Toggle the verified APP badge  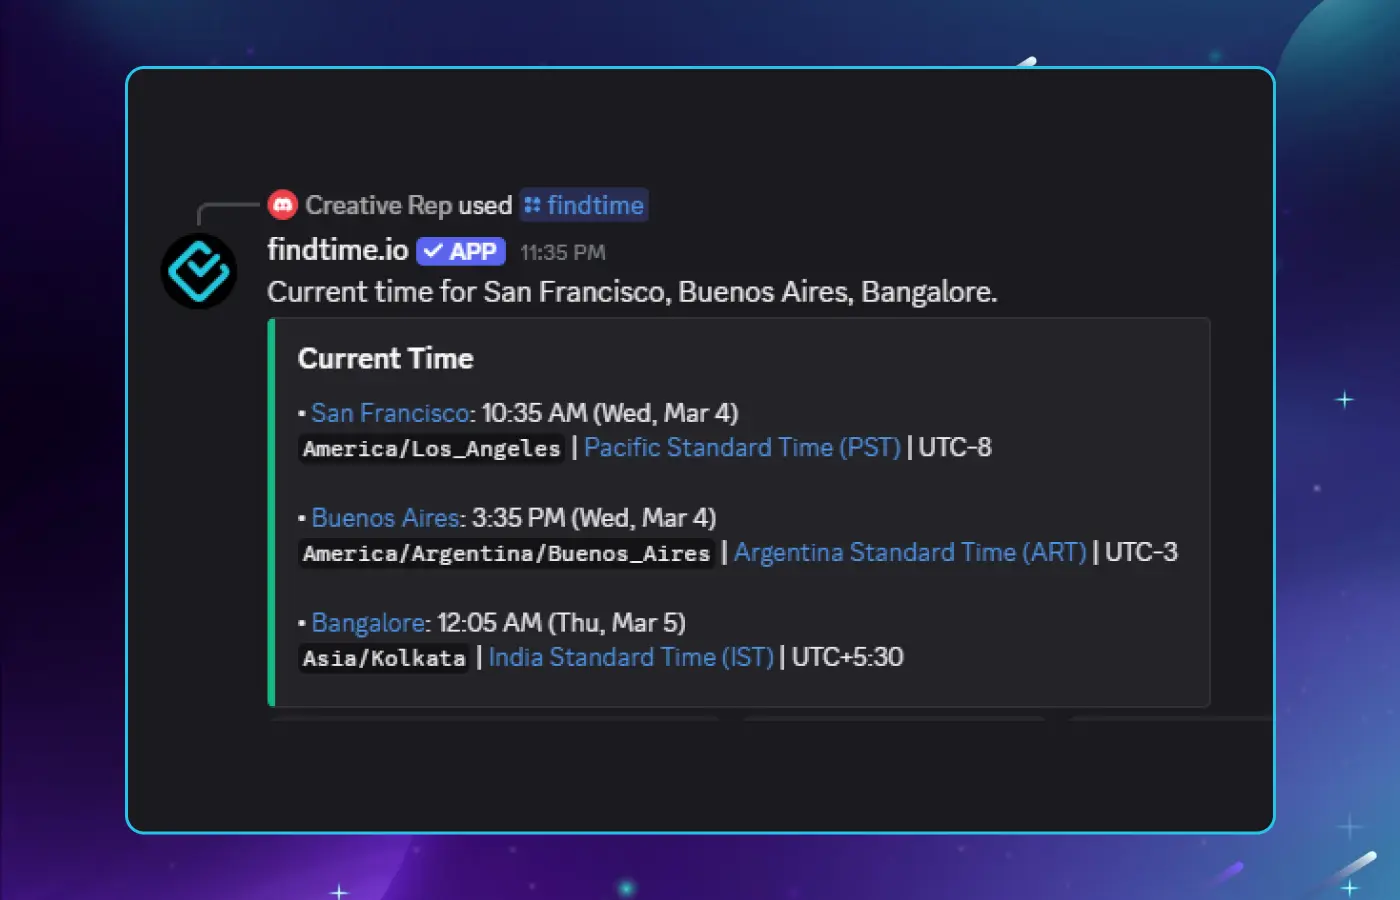(460, 251)
